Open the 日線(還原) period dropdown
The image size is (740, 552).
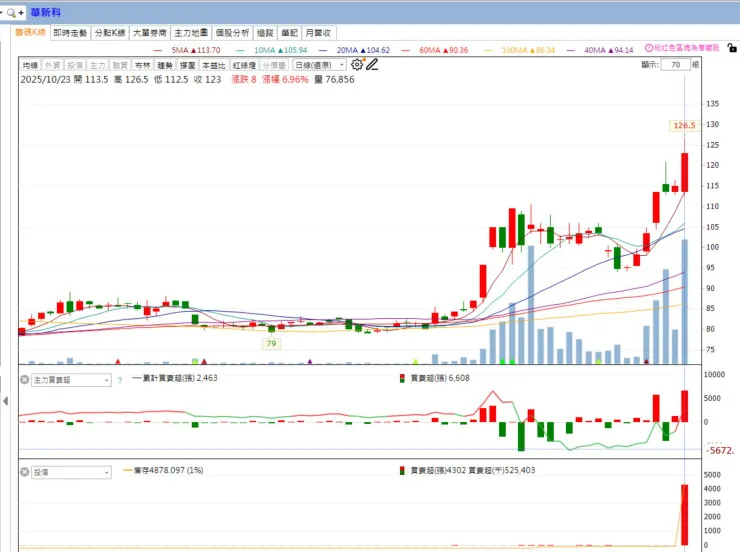320,65
